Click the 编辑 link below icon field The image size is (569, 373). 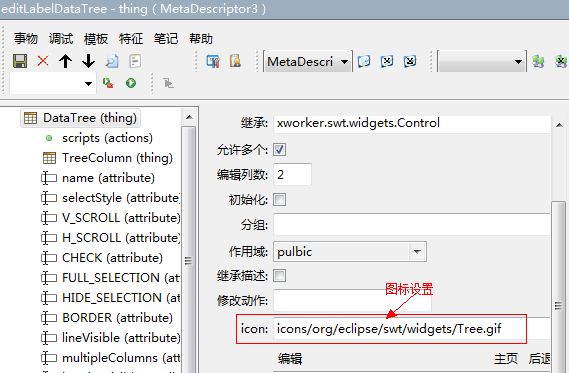coord(290,358)
